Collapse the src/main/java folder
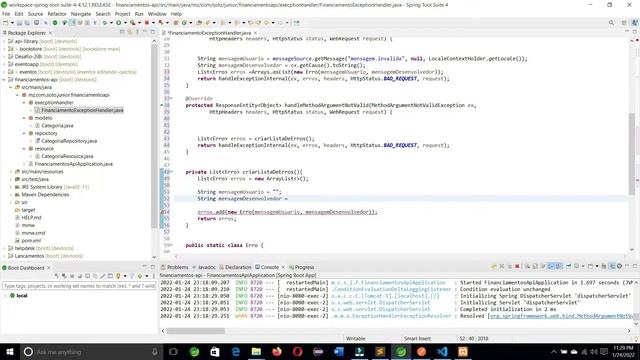The image size is (640, 360). point(11,87)
